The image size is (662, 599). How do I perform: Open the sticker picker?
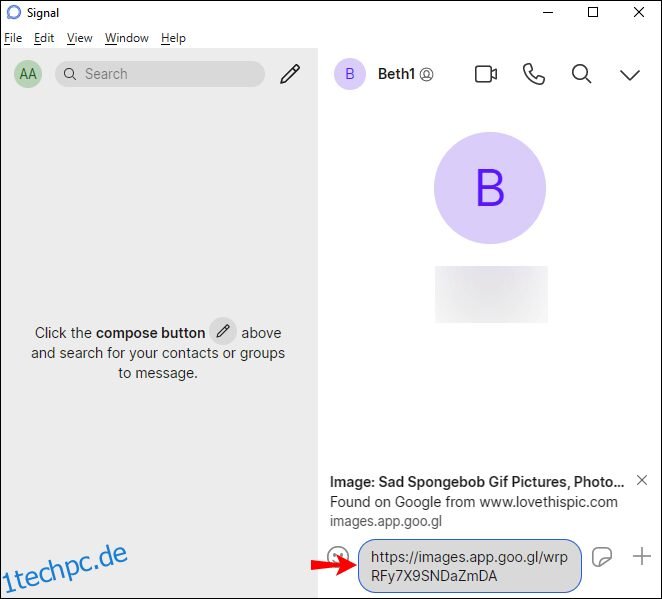pyautogui.click(x=602, y=557)
